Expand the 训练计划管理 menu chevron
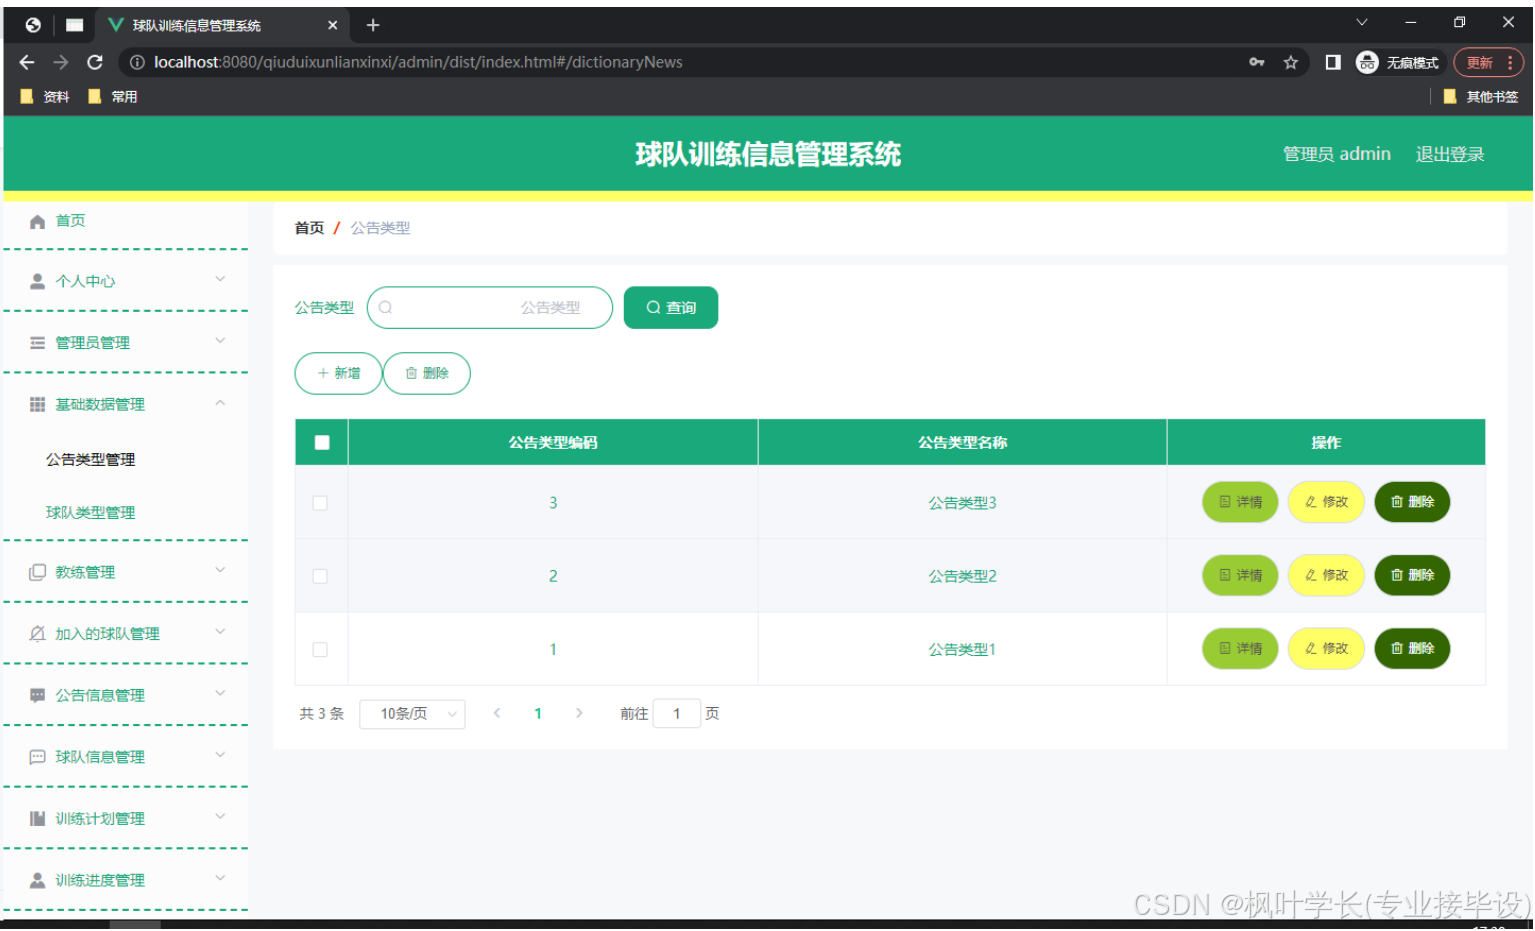This screenshot has width=1535, height=931. click(x=220, y=817)
